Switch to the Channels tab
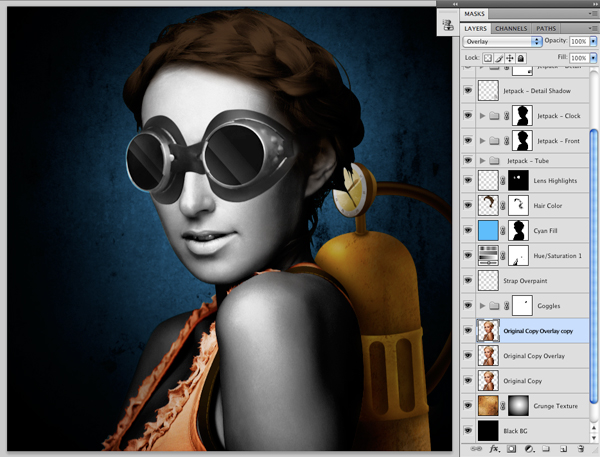Viewport: 600px width, 457px height. (511, 28)
